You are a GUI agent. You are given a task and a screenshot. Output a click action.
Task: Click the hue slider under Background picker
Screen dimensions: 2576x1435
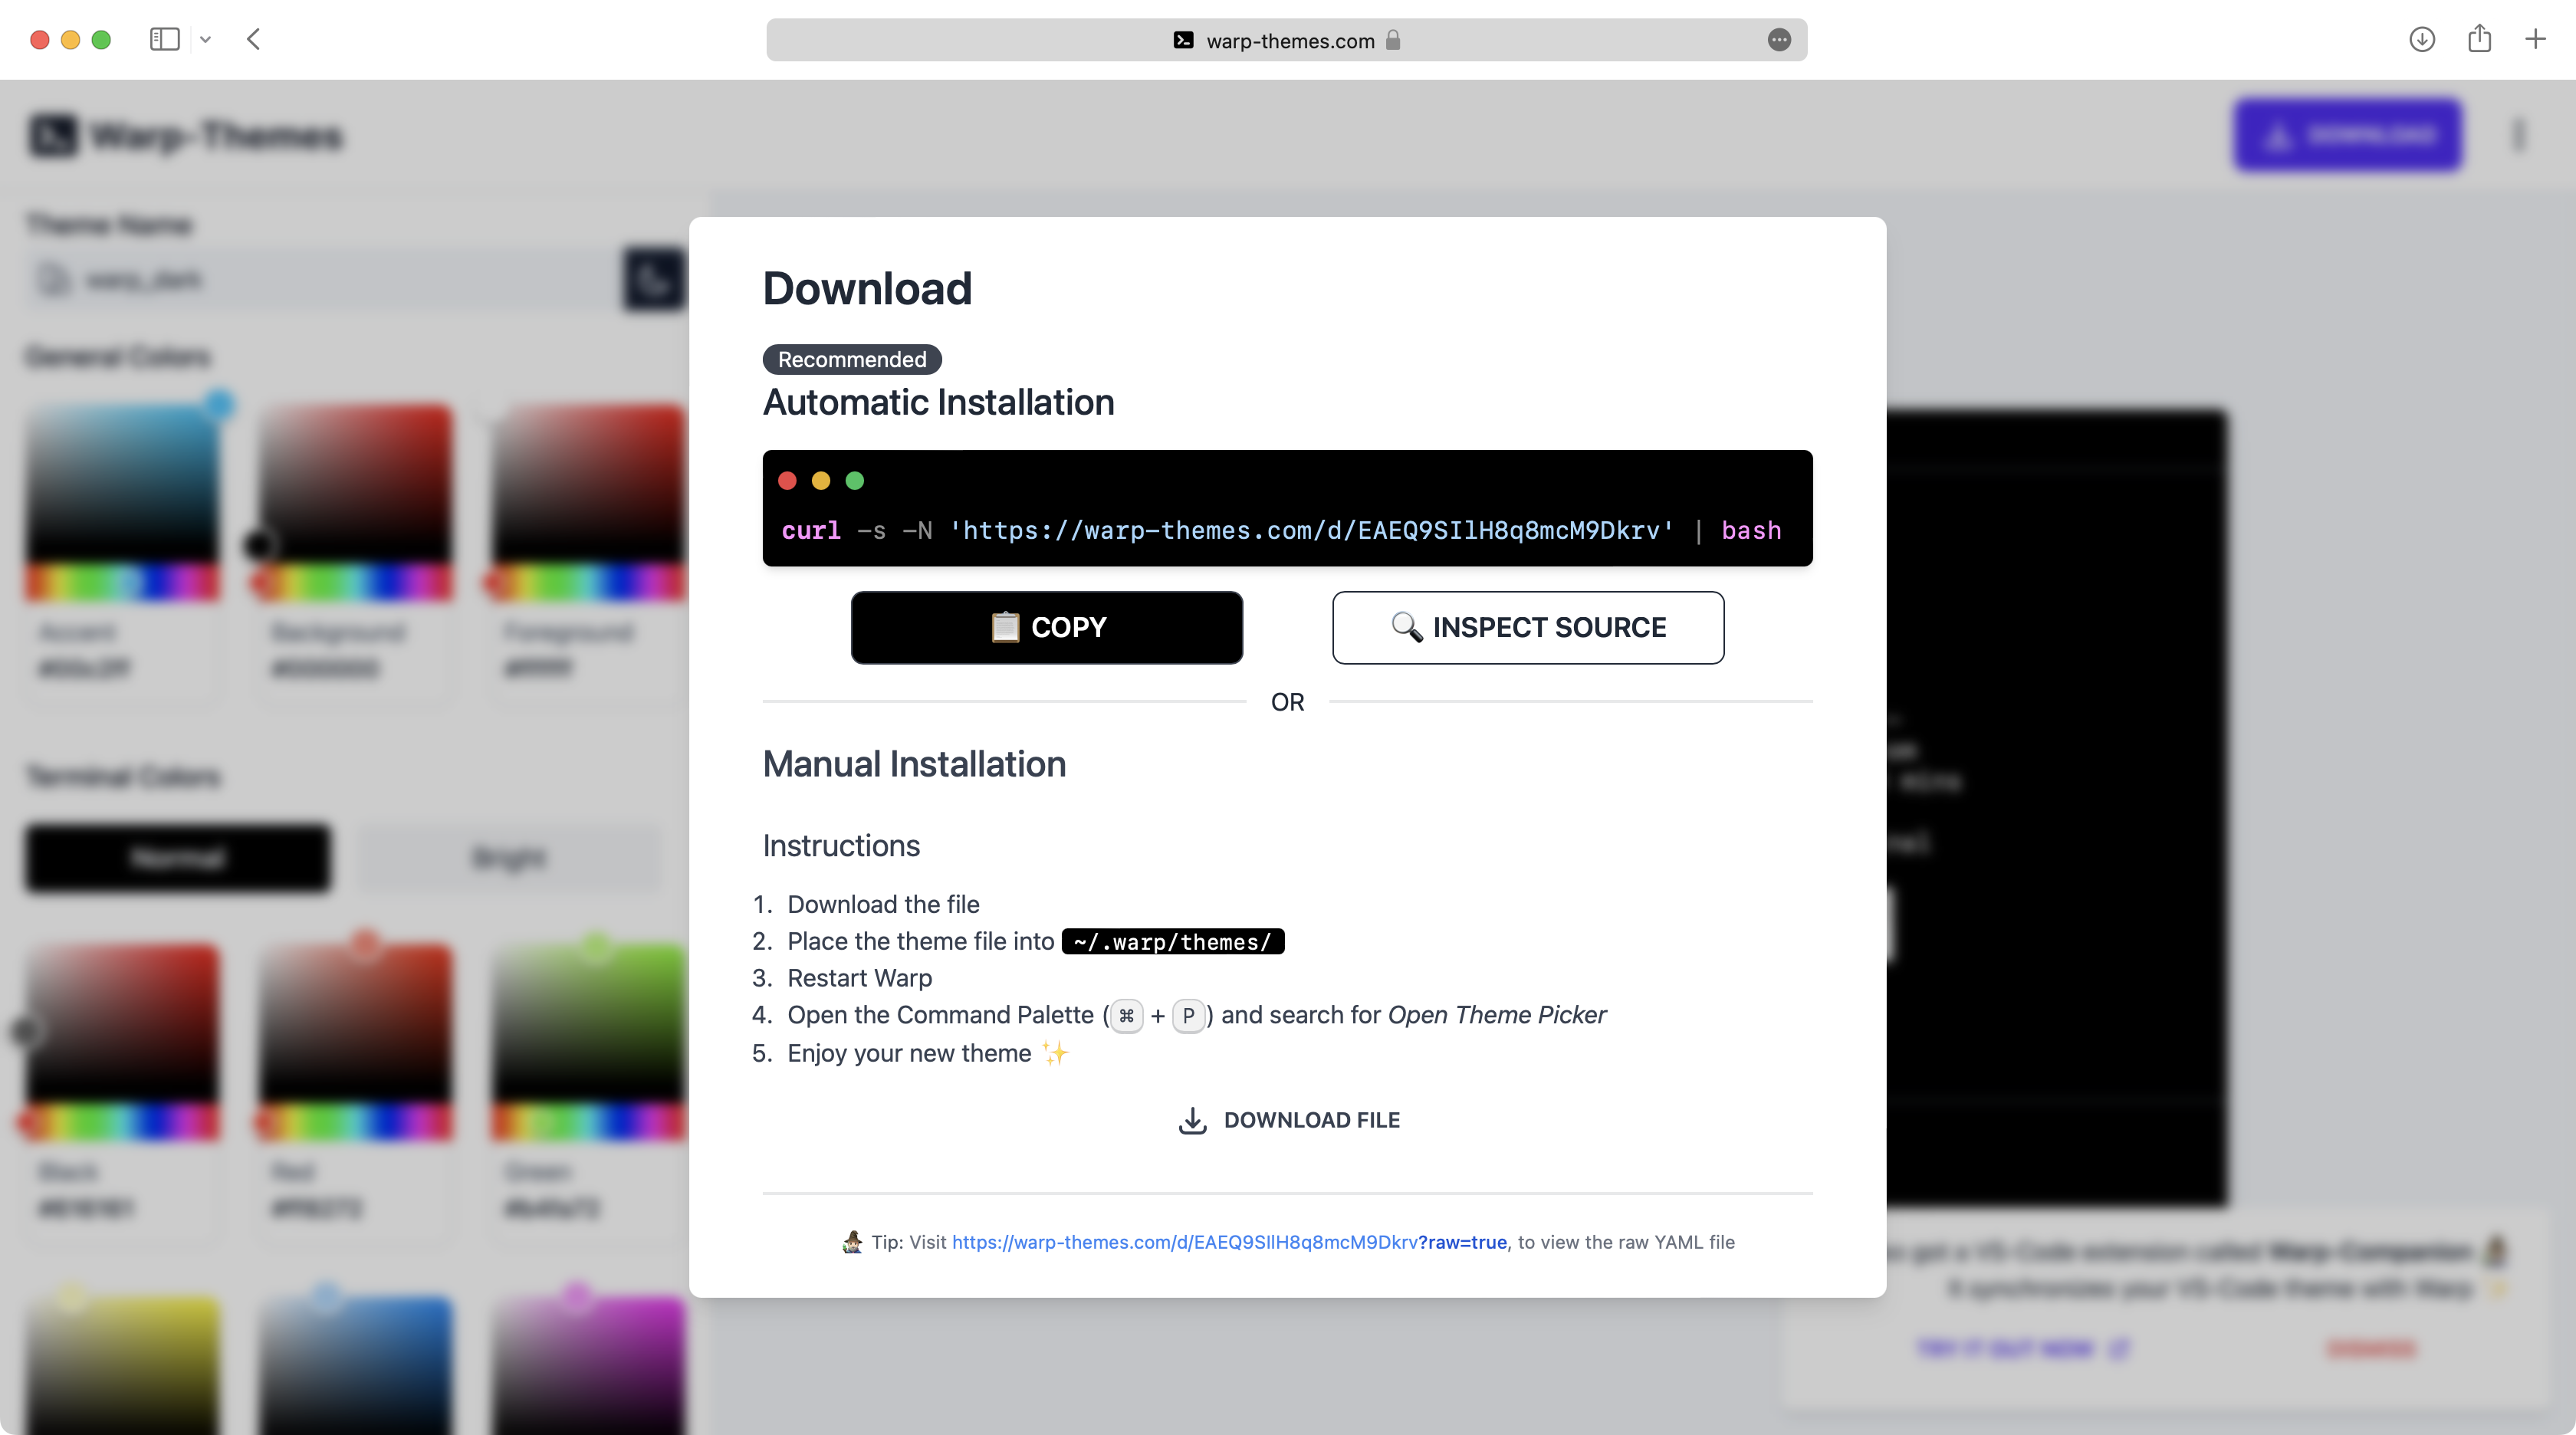pyautogui.click(x=355, y=582)
